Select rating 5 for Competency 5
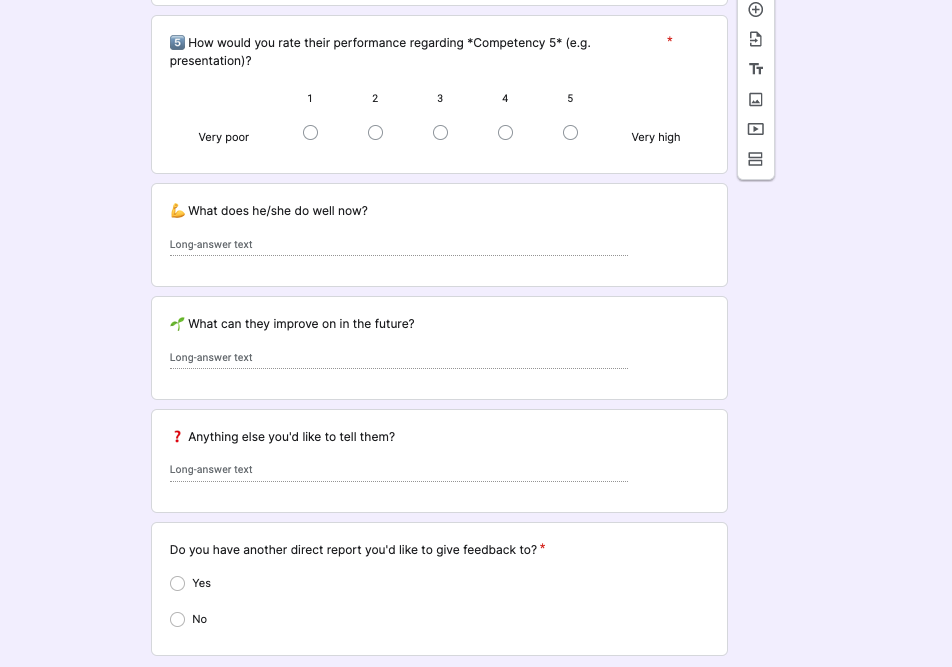This screenshot has height=667, width=952. point(570,133)
